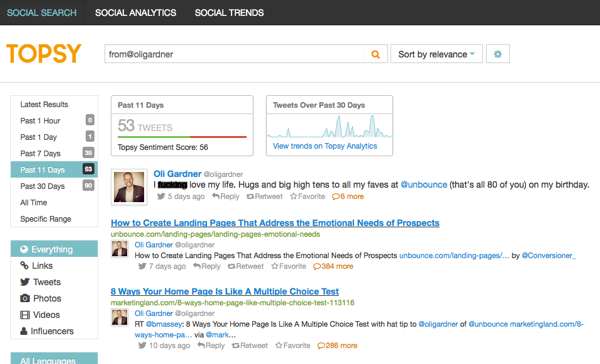Click avatar thumbnail on landing pages tweet

point(120,249)
